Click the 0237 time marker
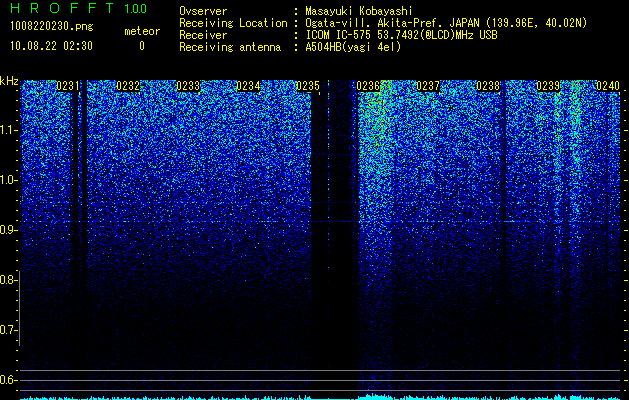629x400 pixels. [428, 86]
